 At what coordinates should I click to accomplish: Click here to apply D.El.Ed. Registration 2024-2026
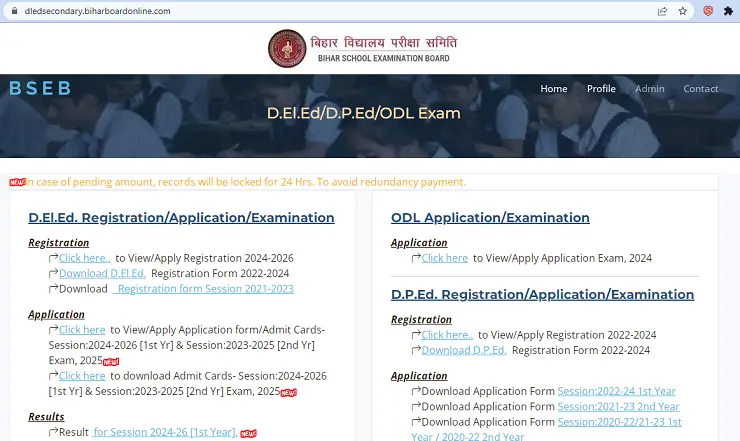pos(84,258)
